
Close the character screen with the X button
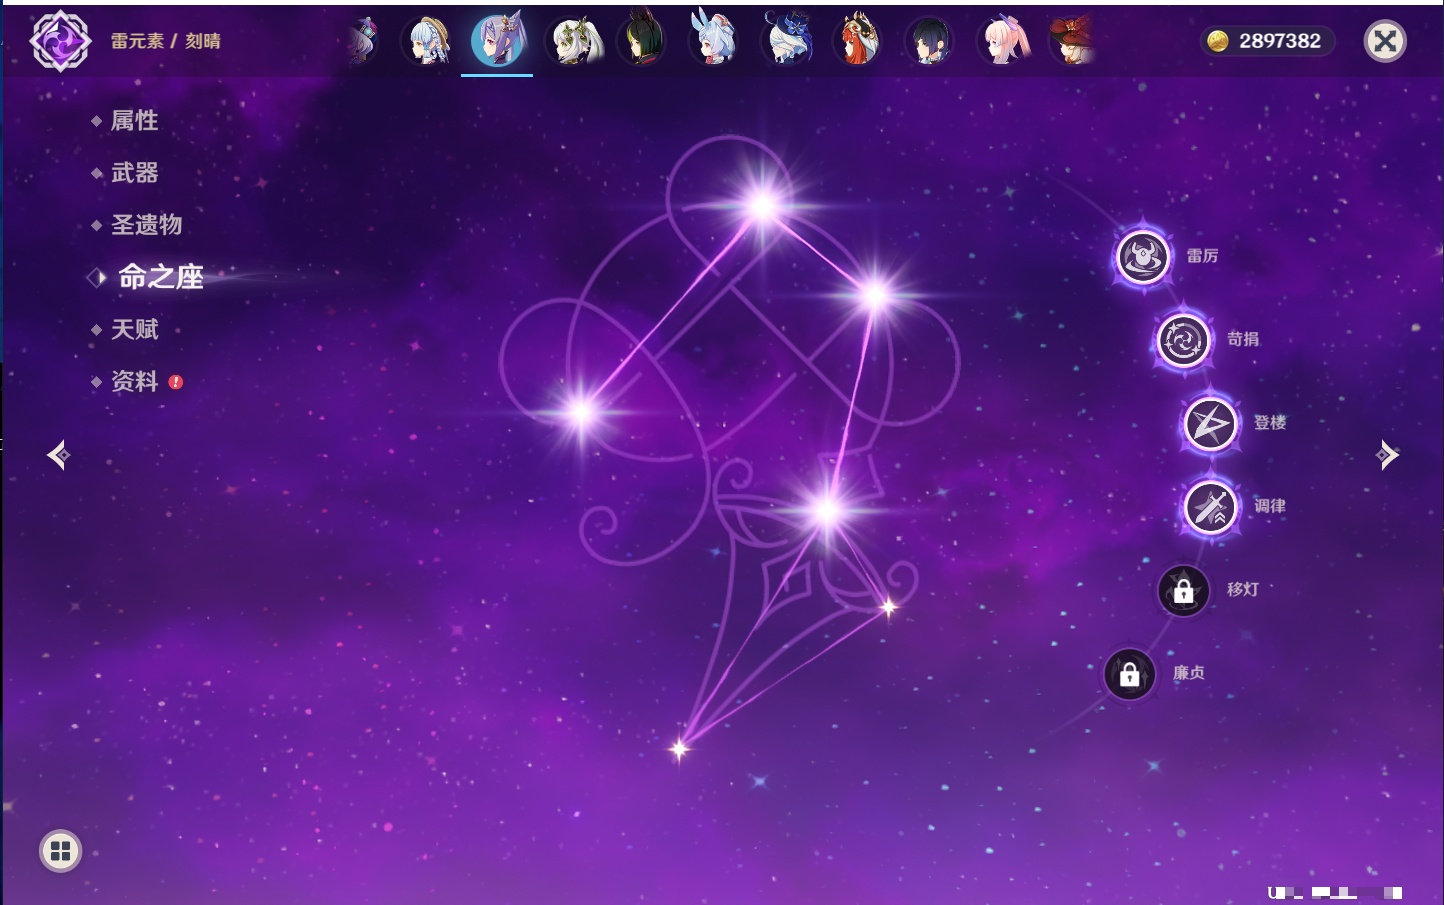tap(1385, 41)
